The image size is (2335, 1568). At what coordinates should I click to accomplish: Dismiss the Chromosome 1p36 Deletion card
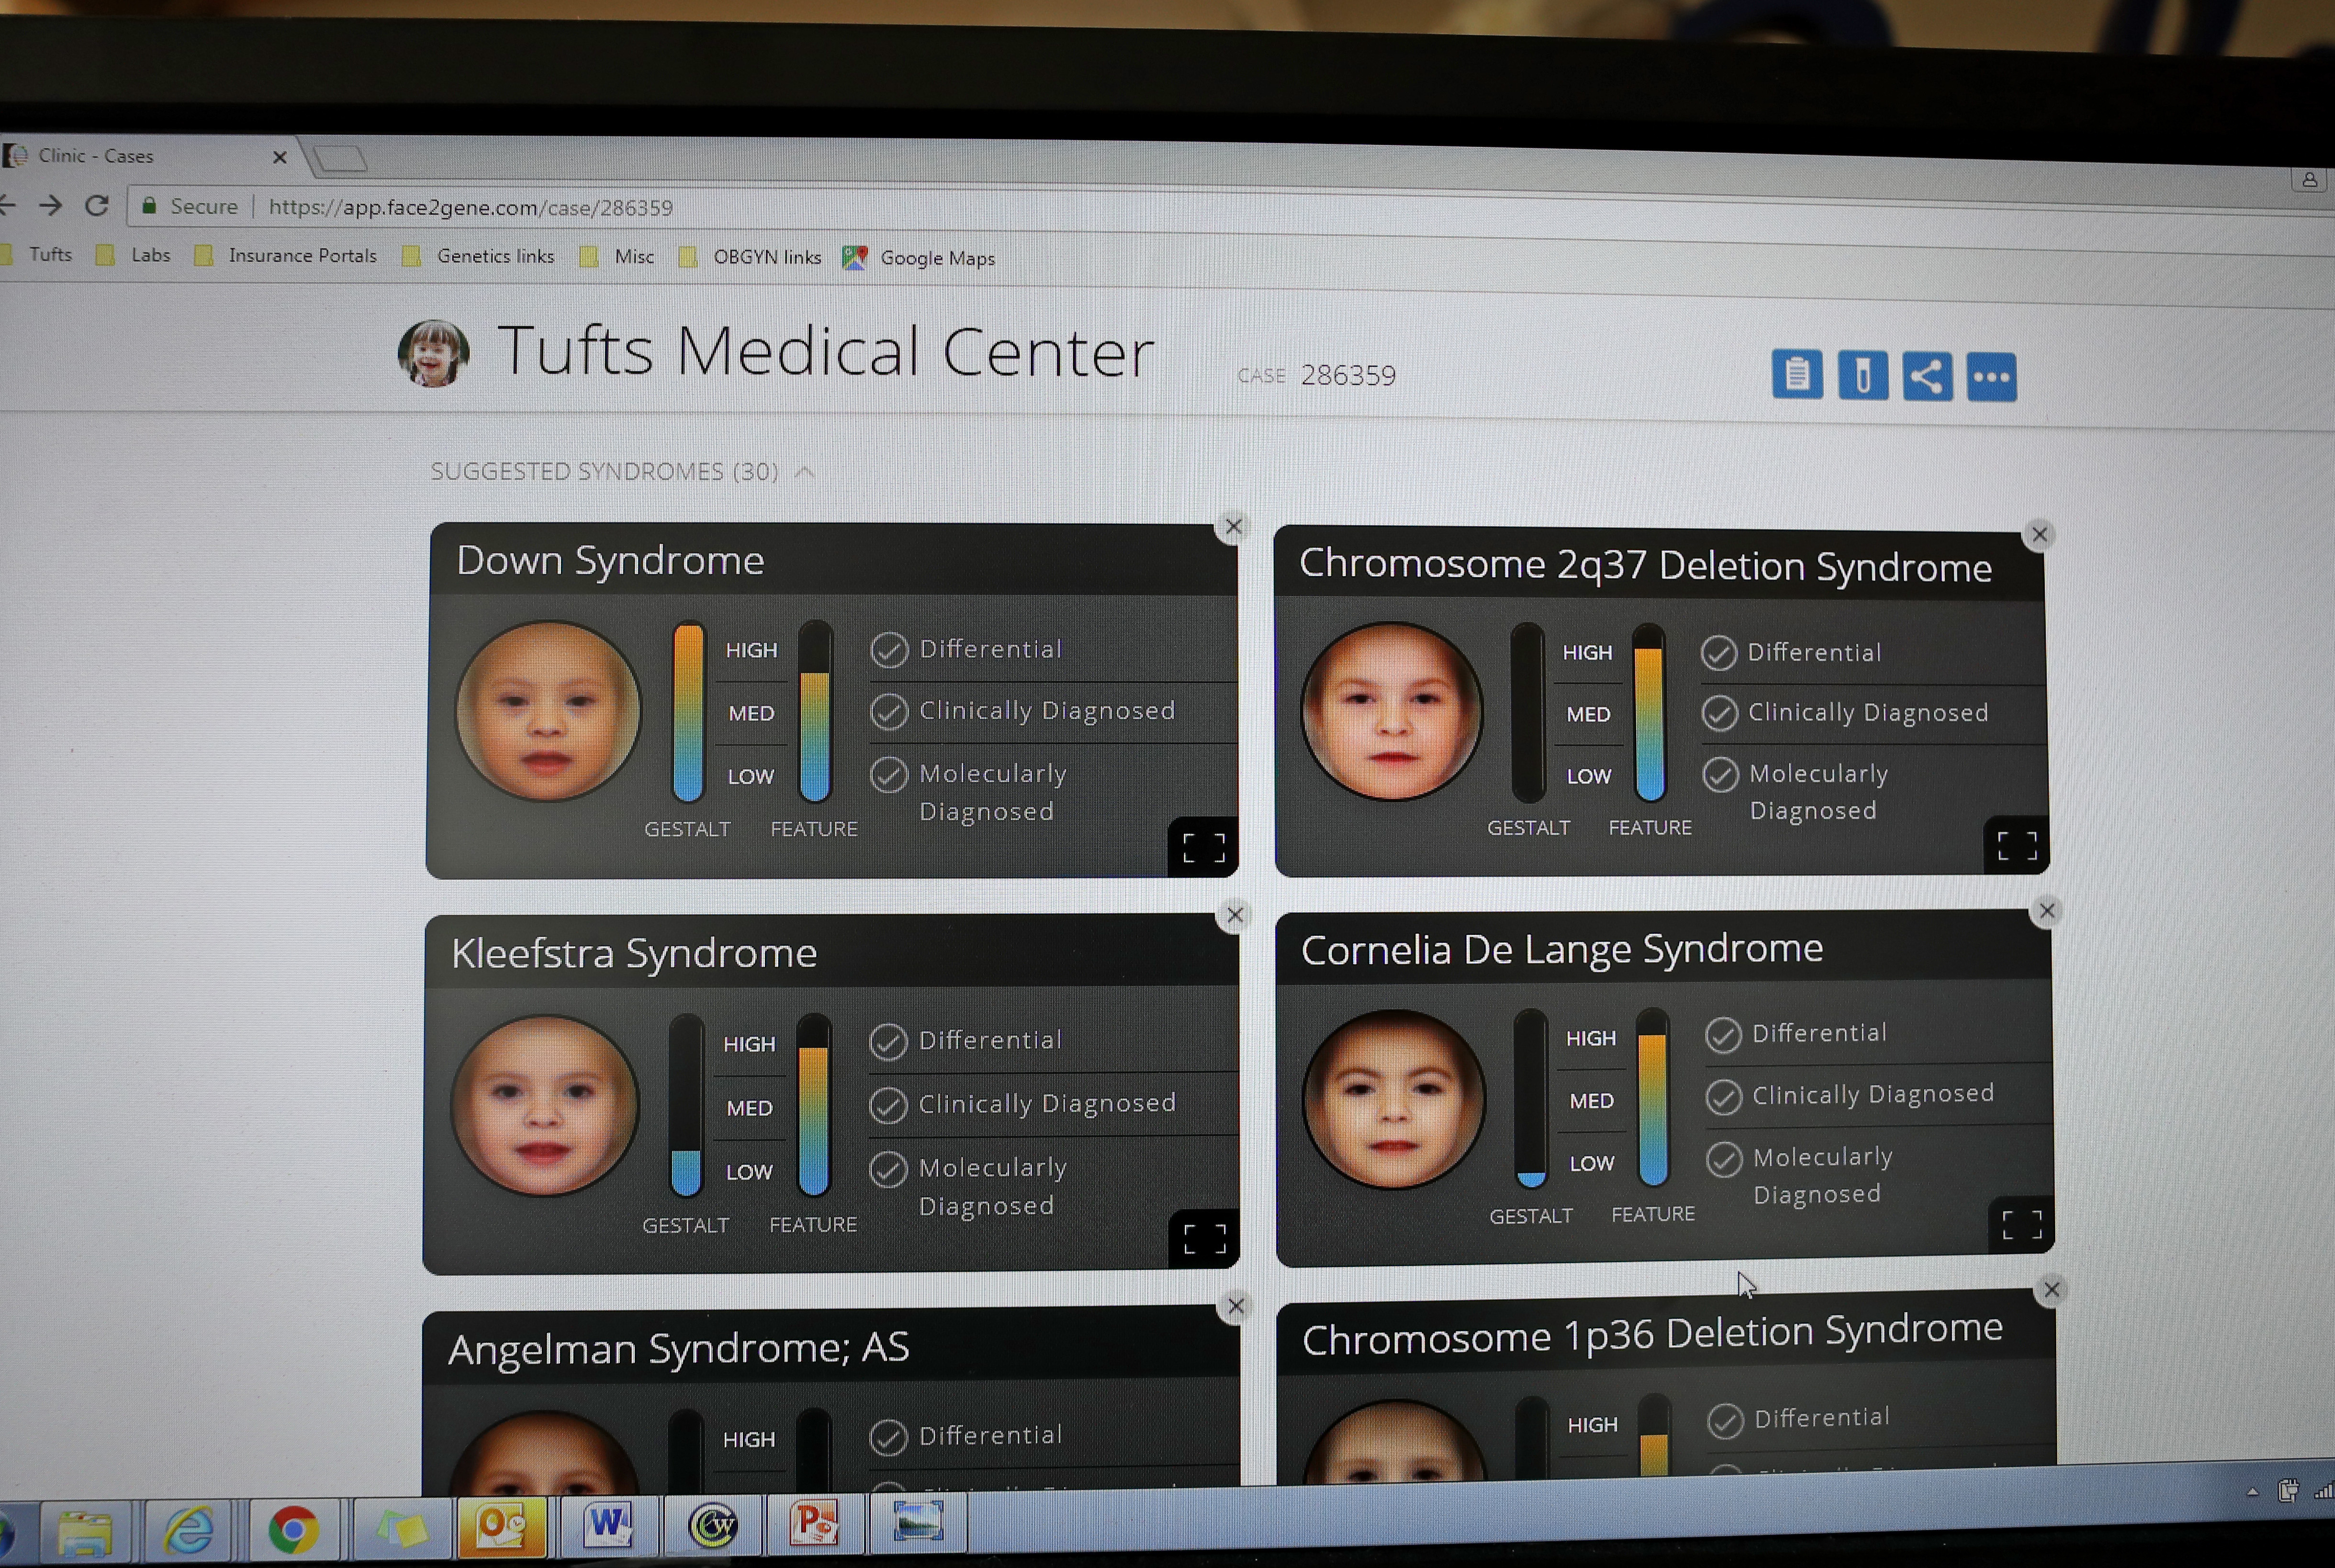[x=2051, y=1290]
